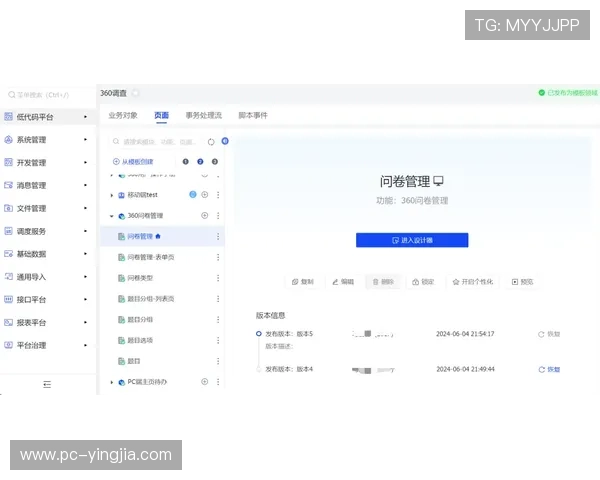This screenshot has width=600, height=480.
Task: Open the more menu on 题目选项 row
Action: 218,340
